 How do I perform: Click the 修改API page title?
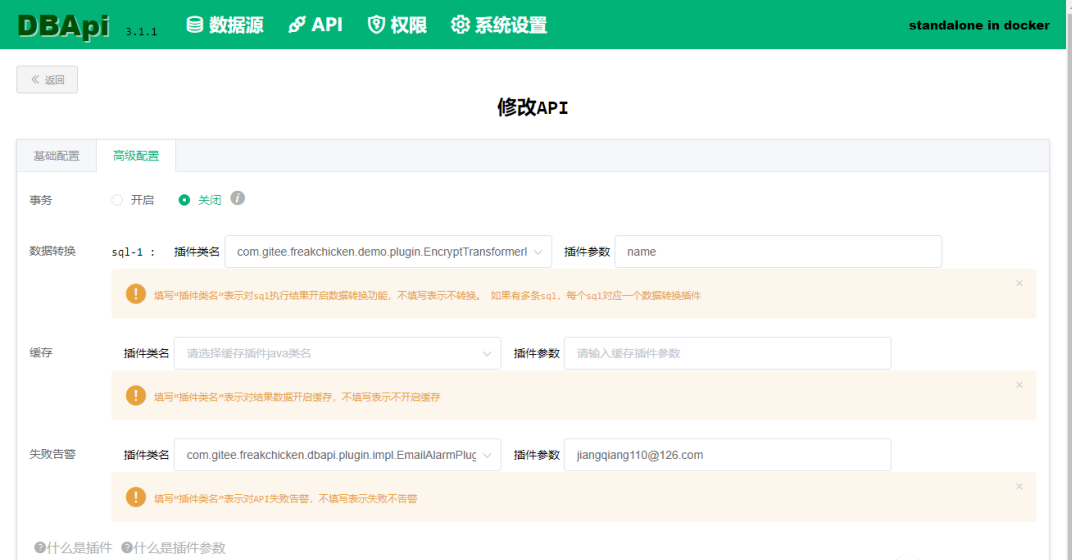pos(533,107)
